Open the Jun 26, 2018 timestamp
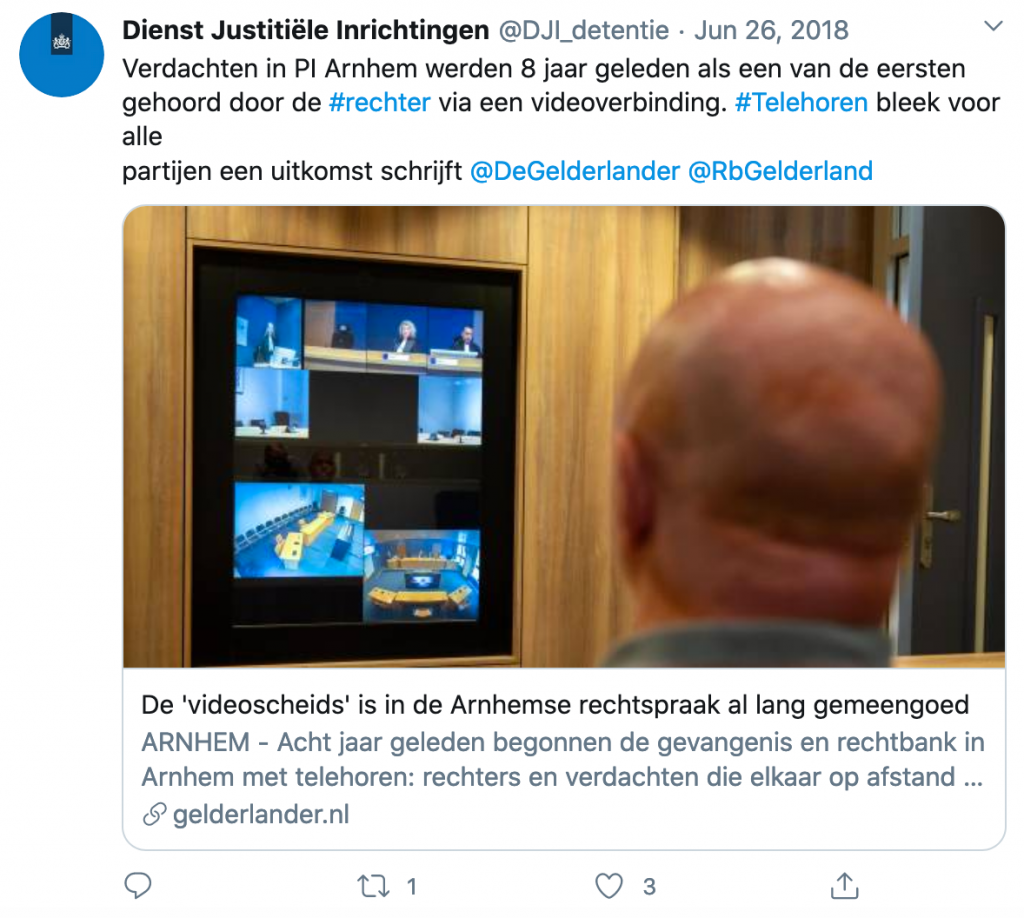This screenshot has width=1024, height=918. (x=771, y=30)
